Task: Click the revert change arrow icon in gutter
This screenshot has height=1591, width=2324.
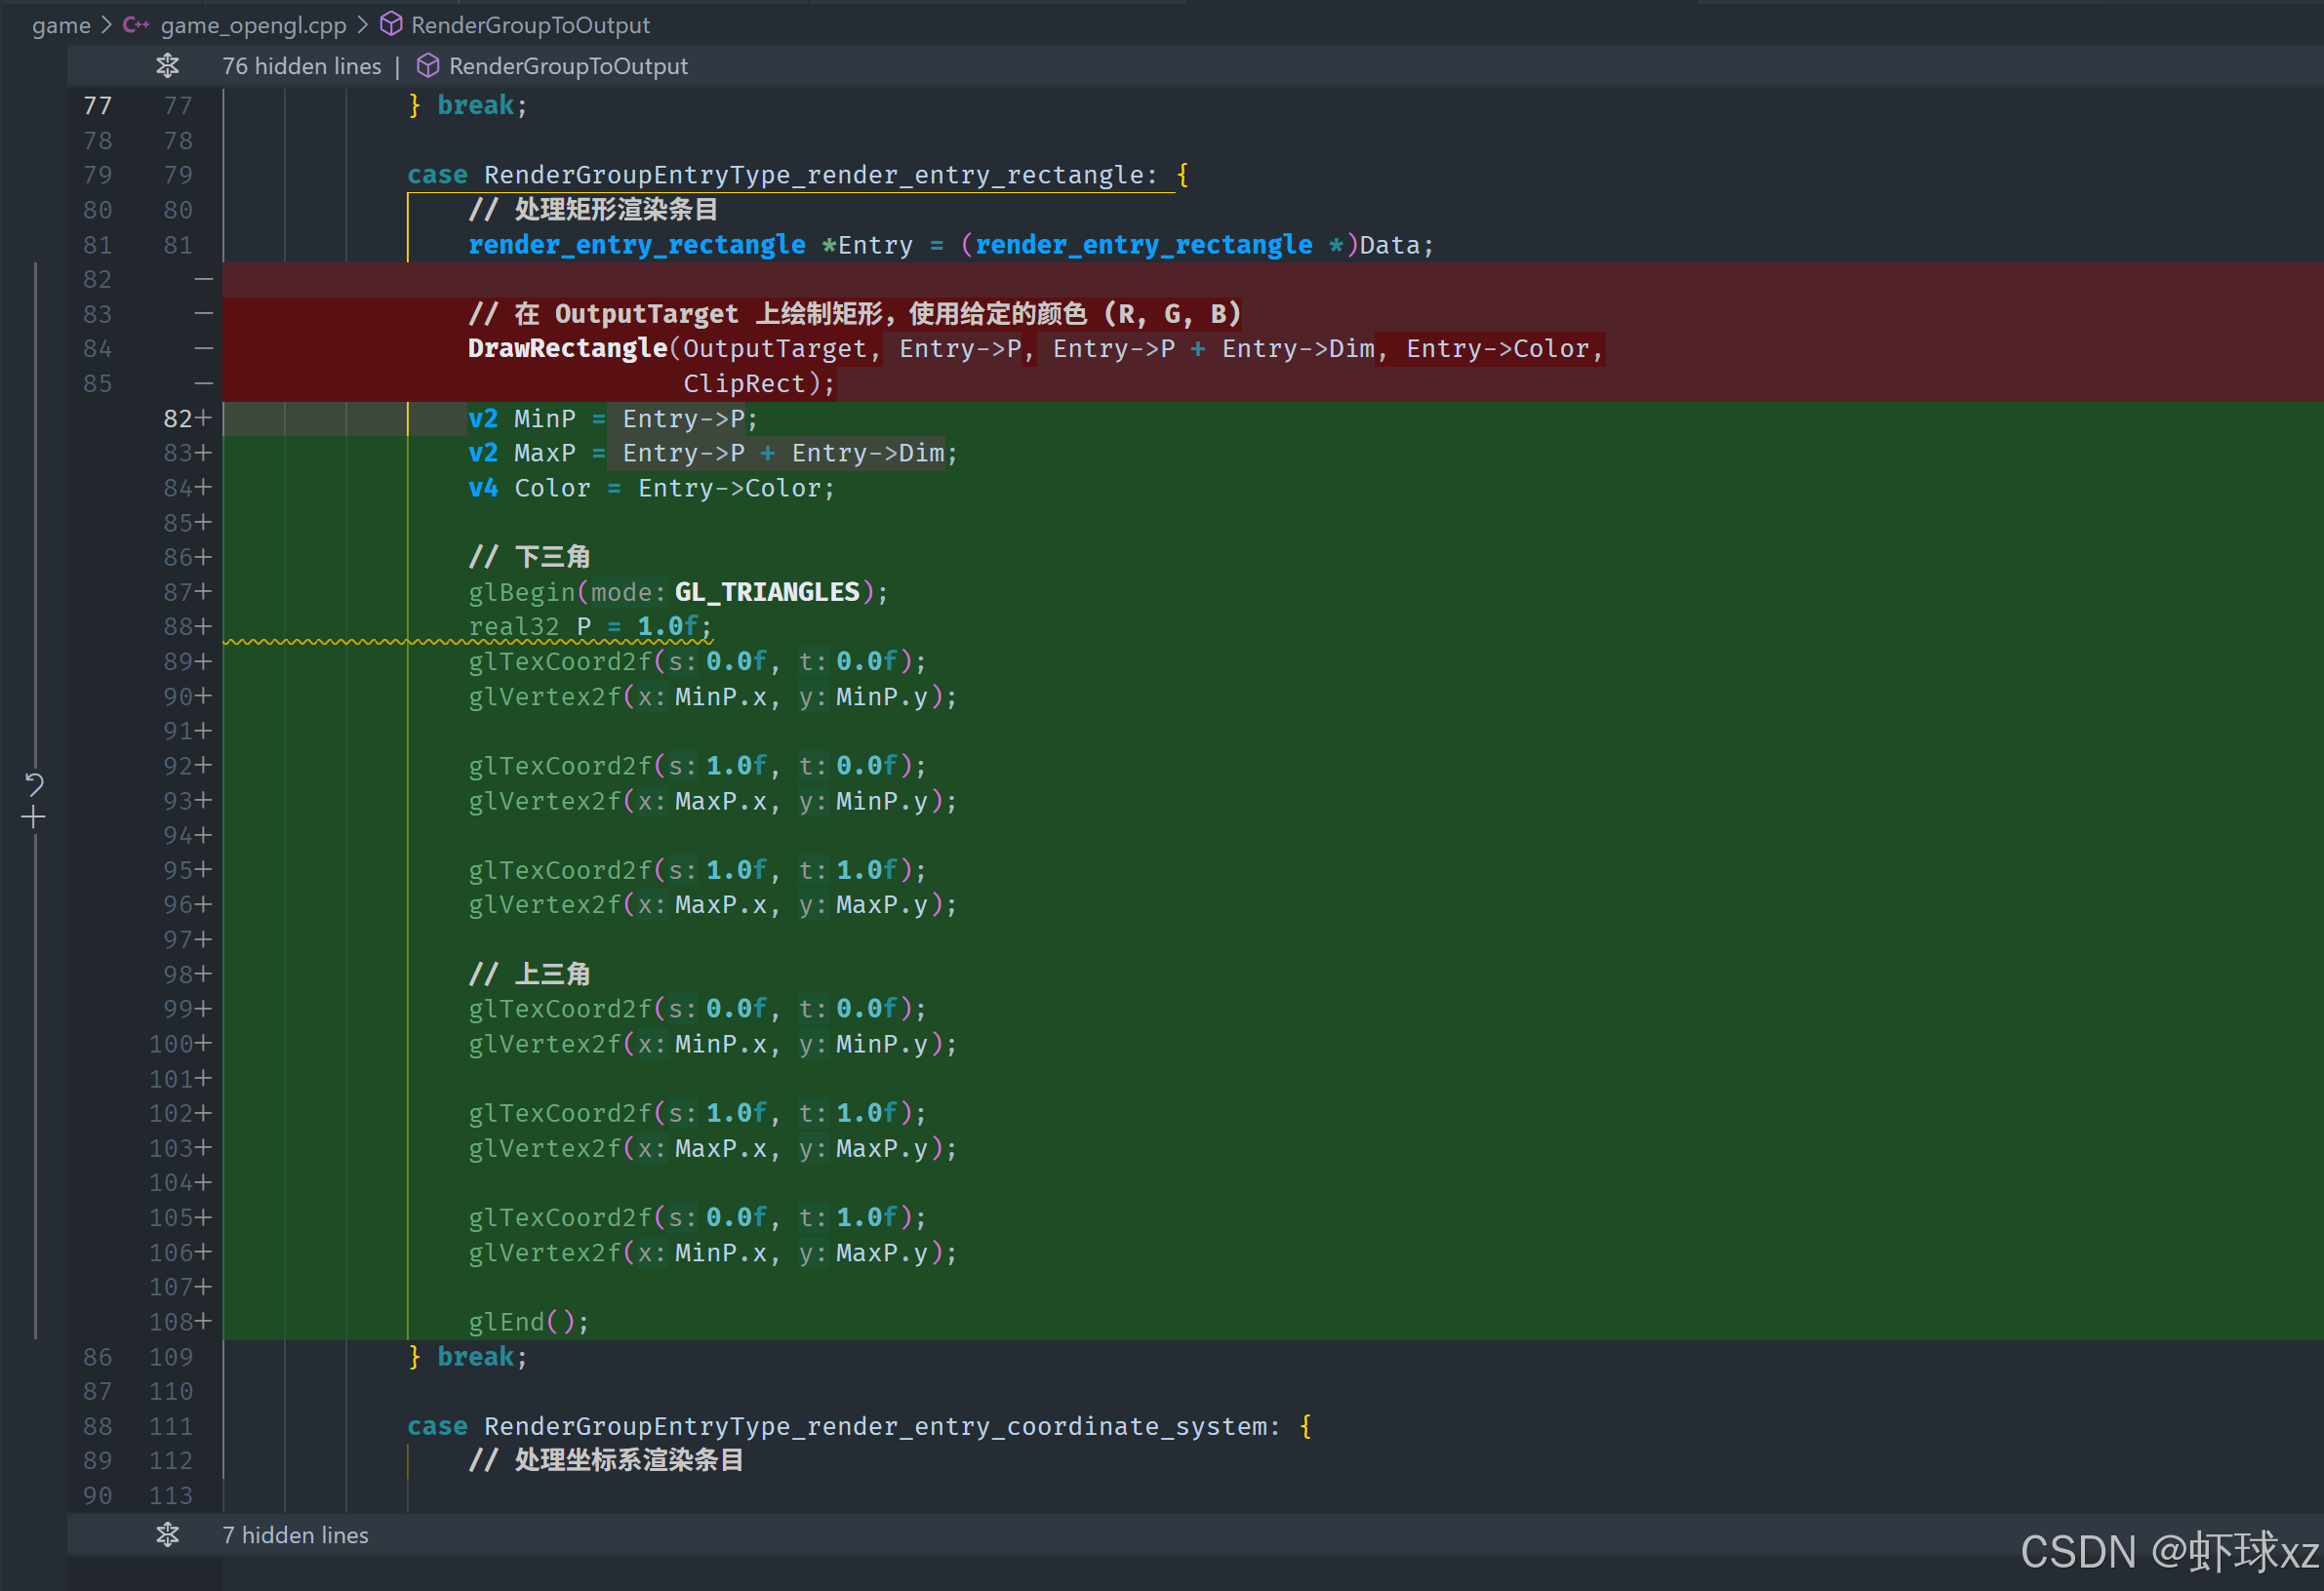Action: pos(34,783)
